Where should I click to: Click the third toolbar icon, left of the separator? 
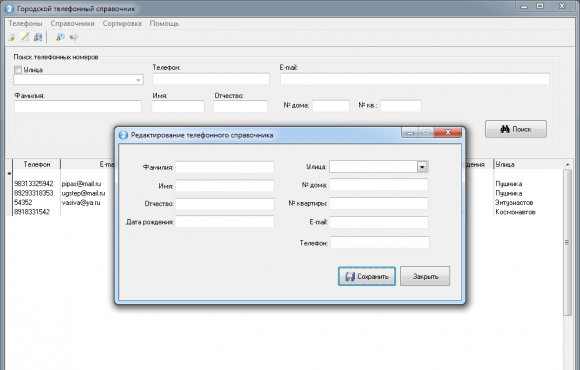coord(38,37)
